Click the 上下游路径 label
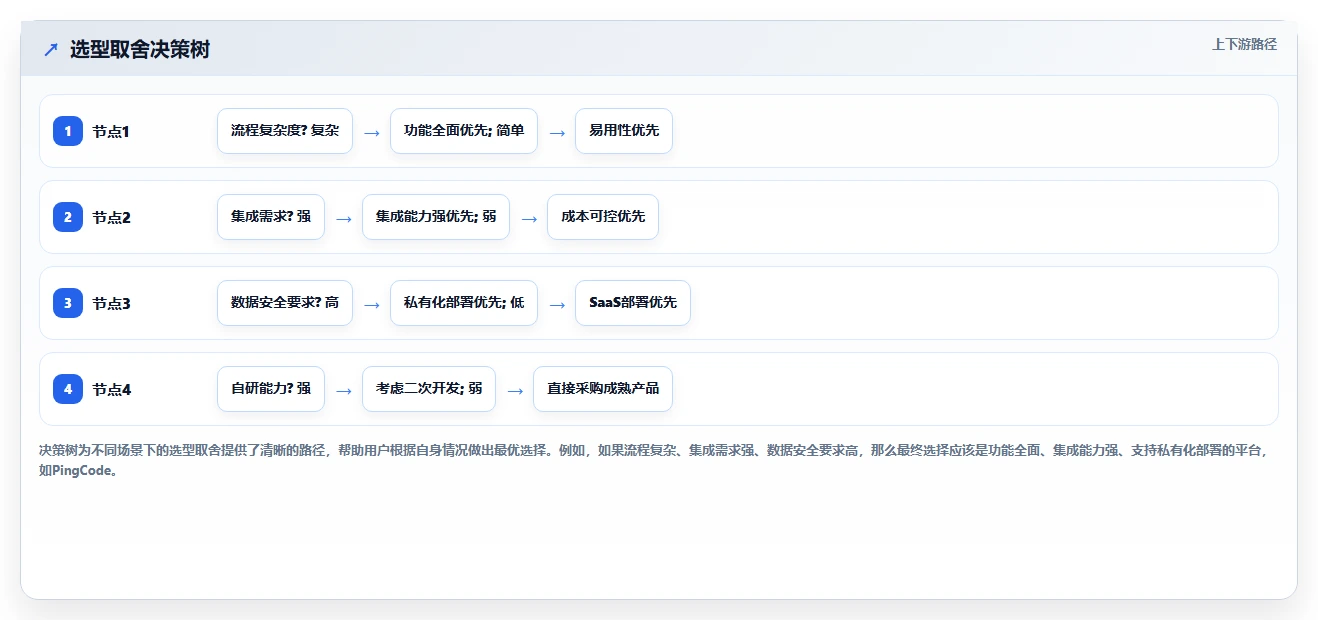The height and width of the screenshot is (620, 1318). pos(1244,44)
